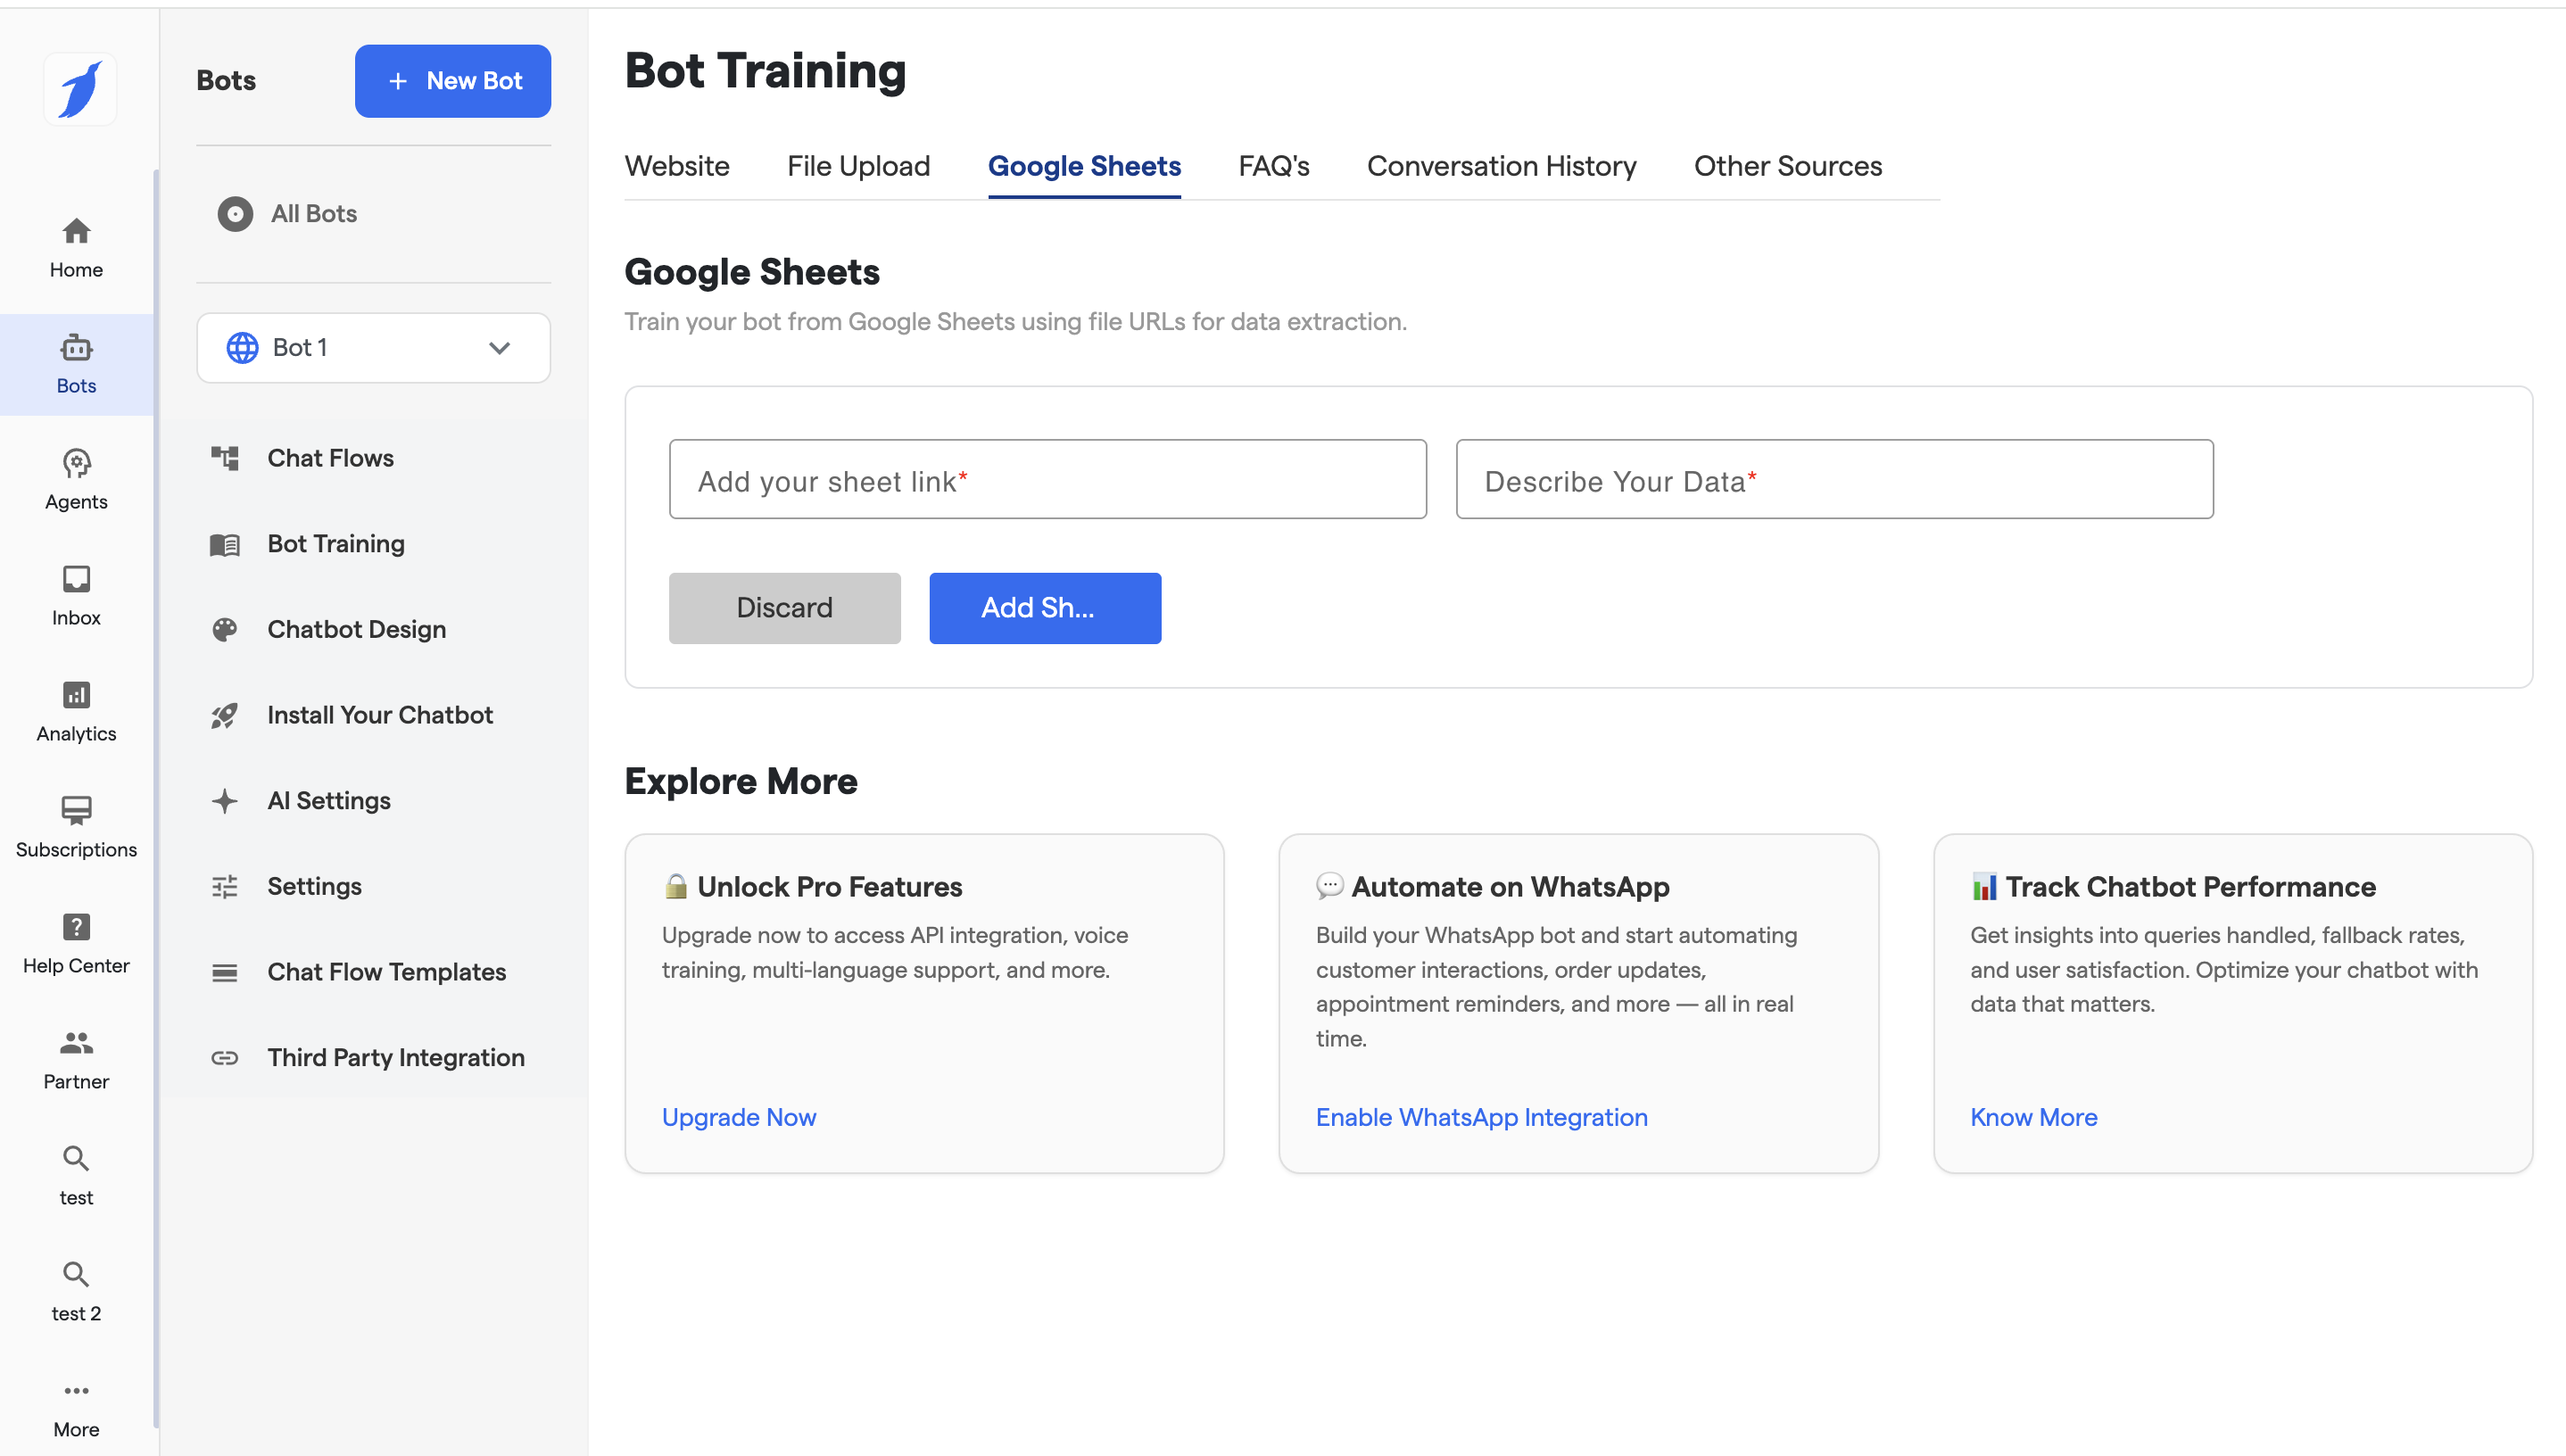This screenshot has width=2566, height=1456.
Task: Open the Conversation History tab
Action: point(1501,166)
